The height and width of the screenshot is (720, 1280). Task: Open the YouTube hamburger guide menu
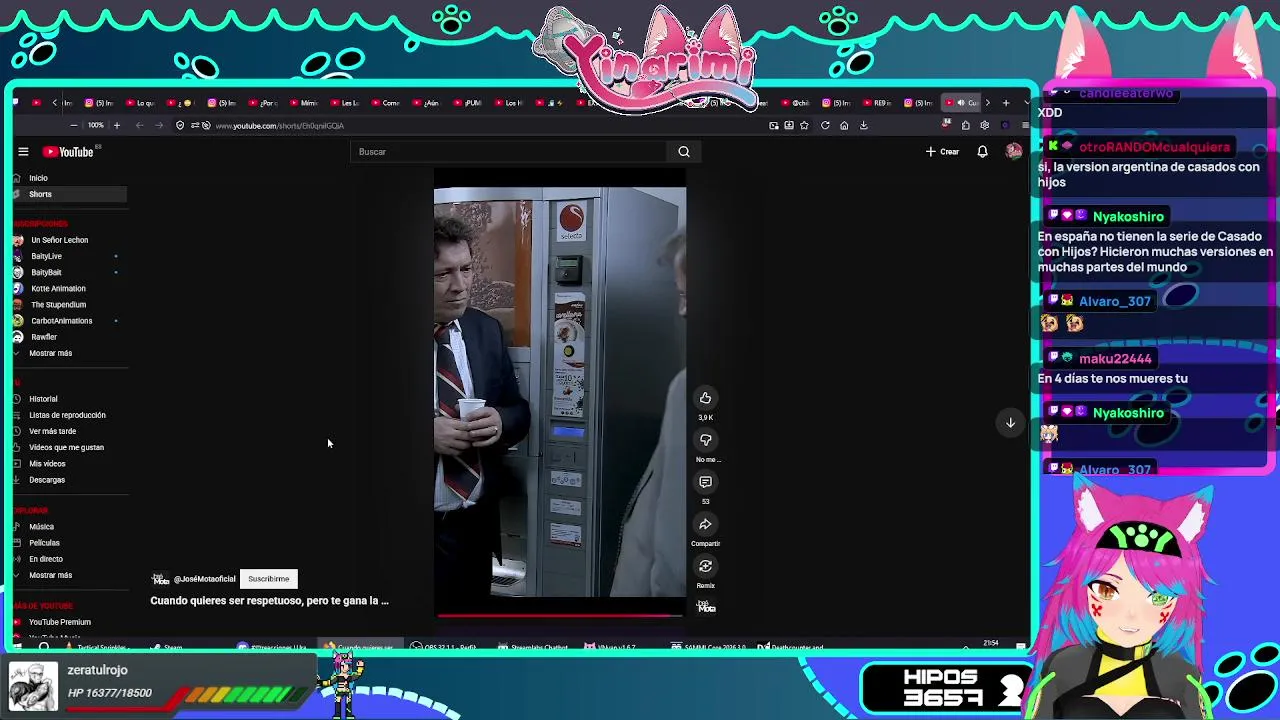pyautogui.click(x=23, y=152)
